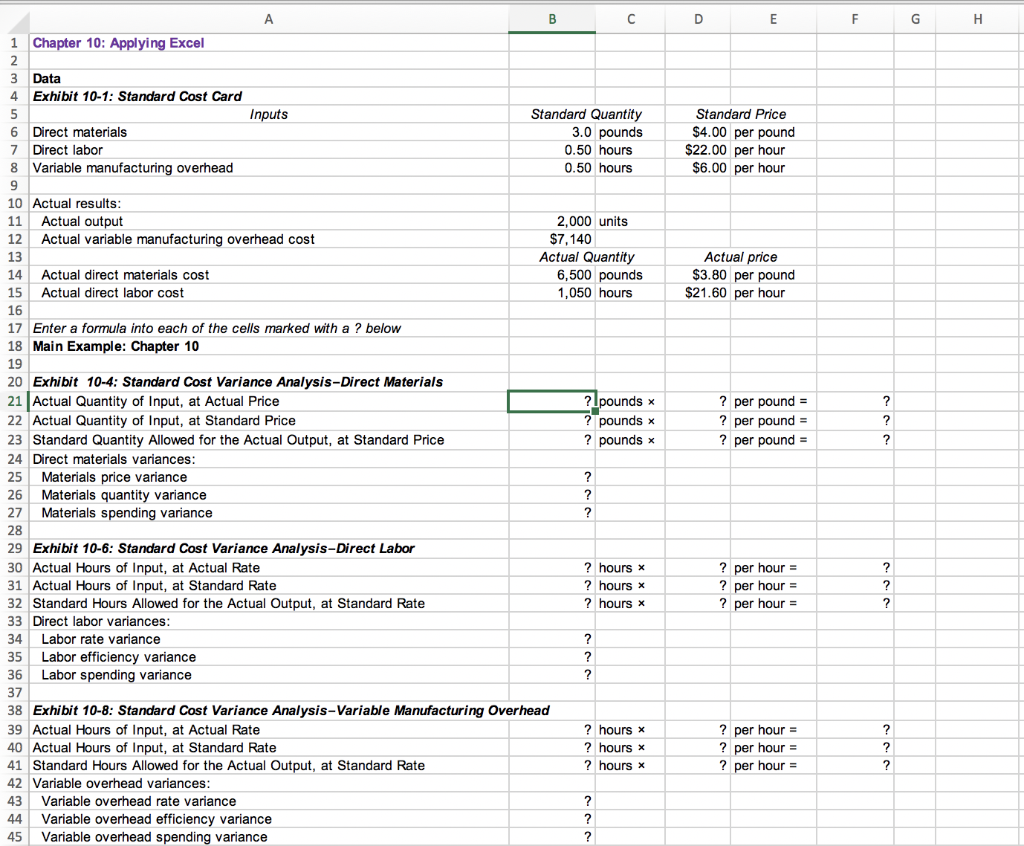Select the '$21.60' actual labor rate cell

[698, 293]
